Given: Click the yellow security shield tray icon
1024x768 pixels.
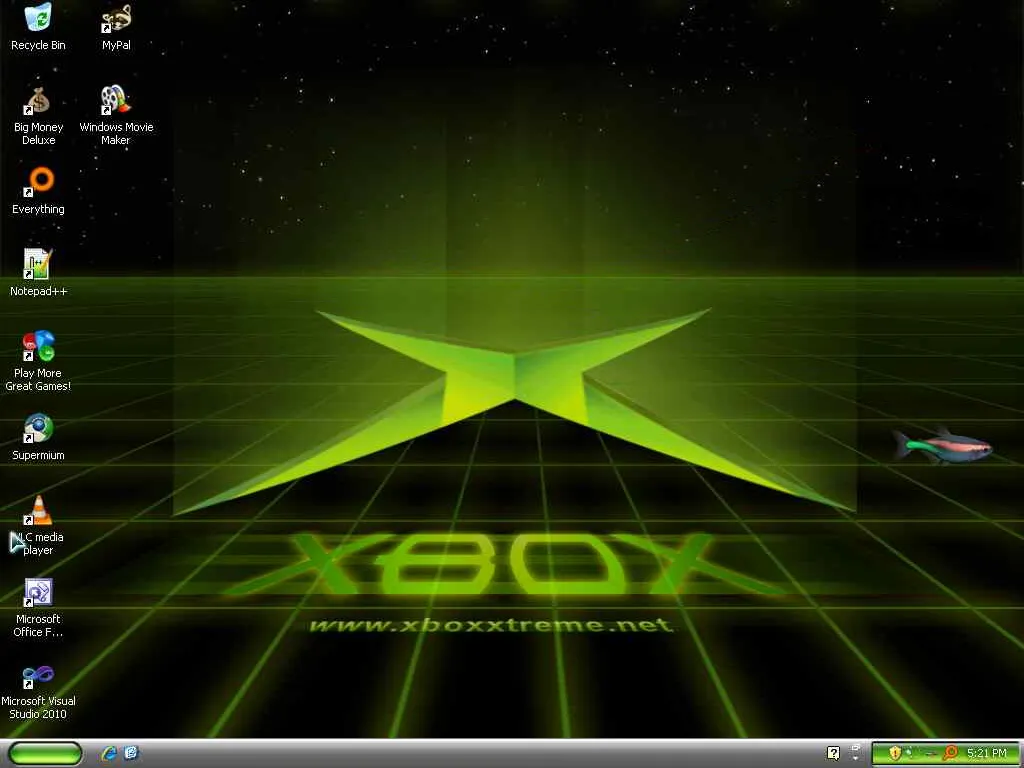Looking at the screenshot, I should coord(895,753).
